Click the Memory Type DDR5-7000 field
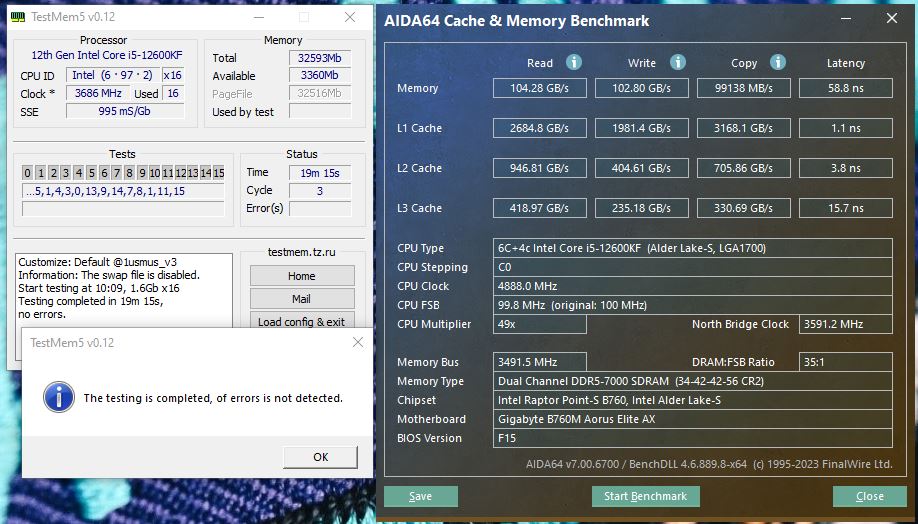This screenshot has width=918, height=524. click(x=693, y=381)
